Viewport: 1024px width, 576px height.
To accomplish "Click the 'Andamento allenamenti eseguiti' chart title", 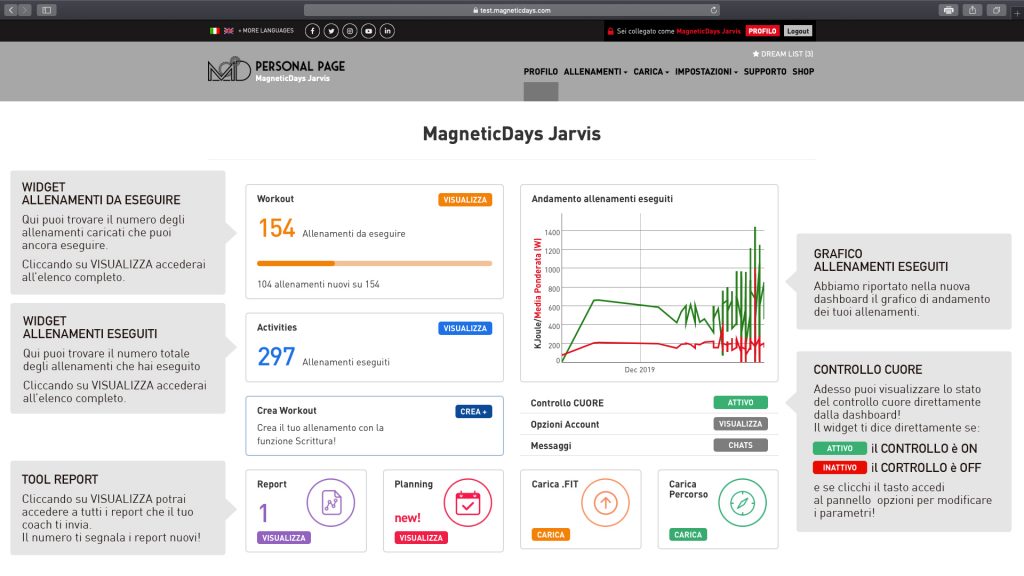I will [602, 199].
